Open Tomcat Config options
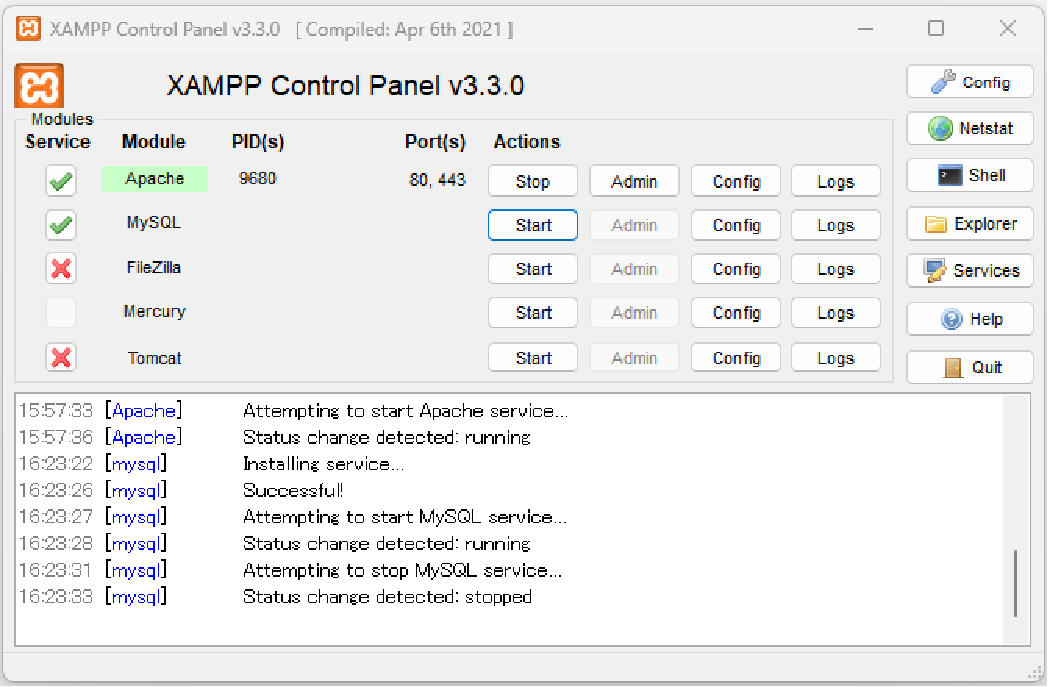The image size is (1048, 687). (x=736, y=358)
